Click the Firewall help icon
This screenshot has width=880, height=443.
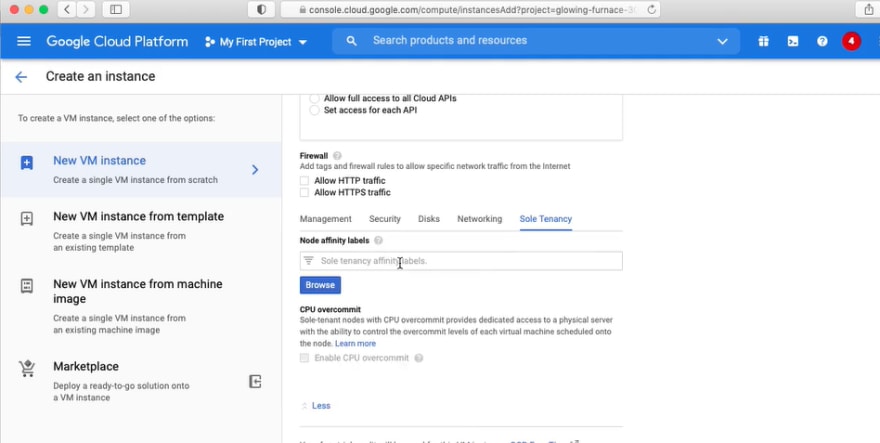point(337,156)
